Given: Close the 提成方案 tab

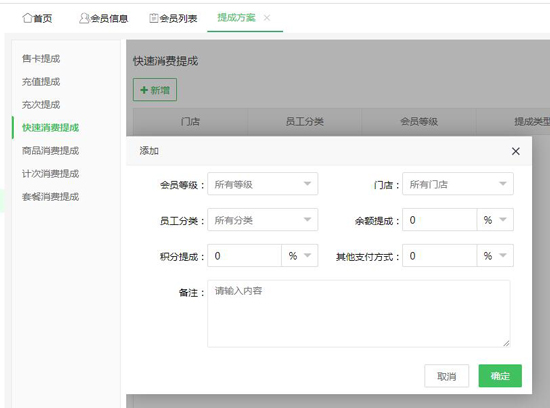Looking at the screenshot, I should point(267,18).
